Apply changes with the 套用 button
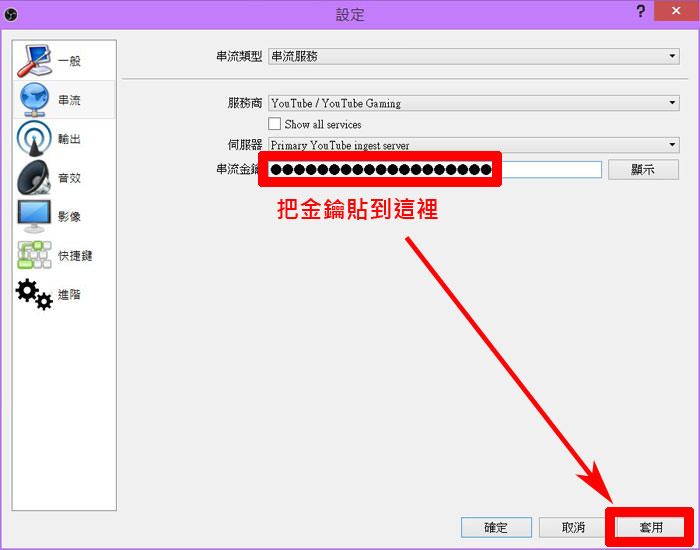This screenshot has height=550, width=700. click(x=650, y=528)
